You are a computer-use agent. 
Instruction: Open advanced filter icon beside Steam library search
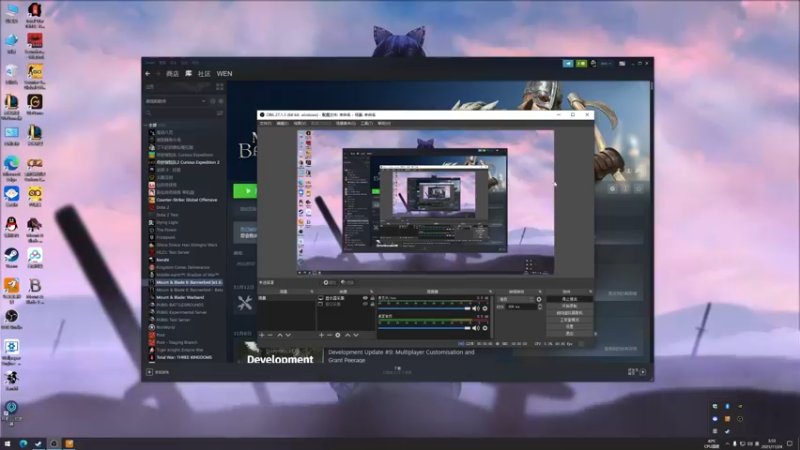click(x=220, y=113)
